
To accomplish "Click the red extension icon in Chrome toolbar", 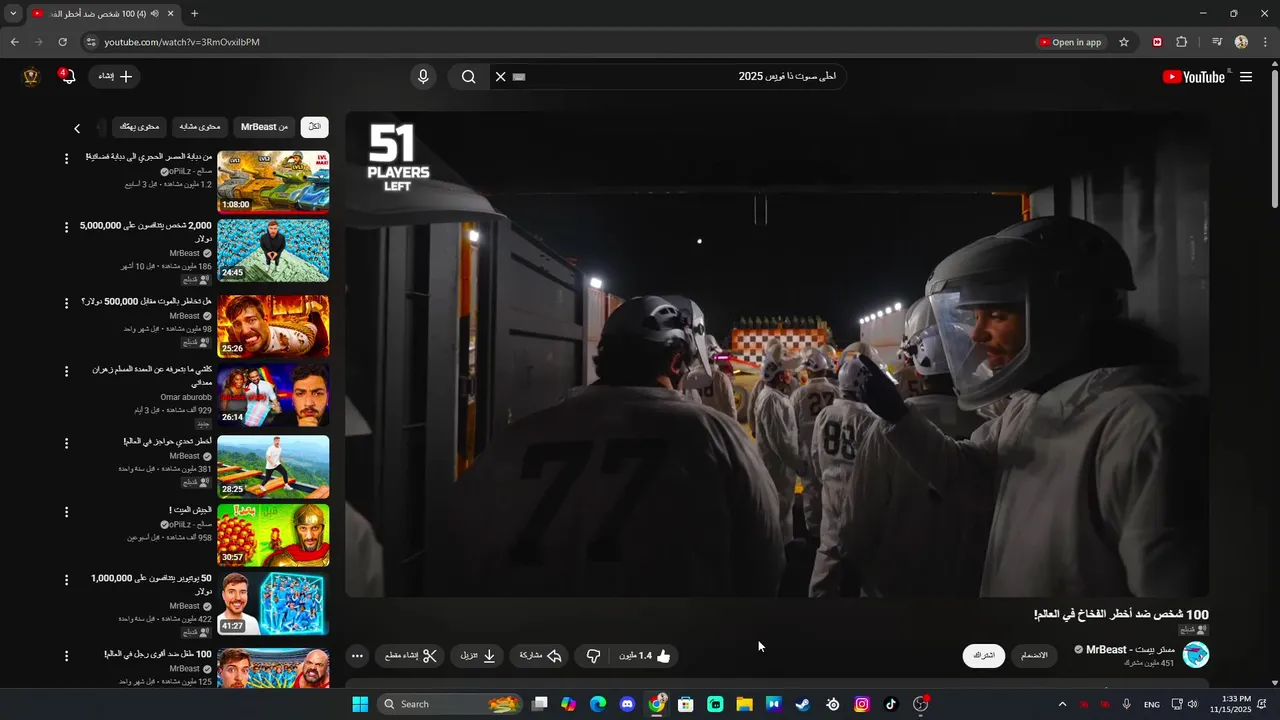I will click(1158, 42).
